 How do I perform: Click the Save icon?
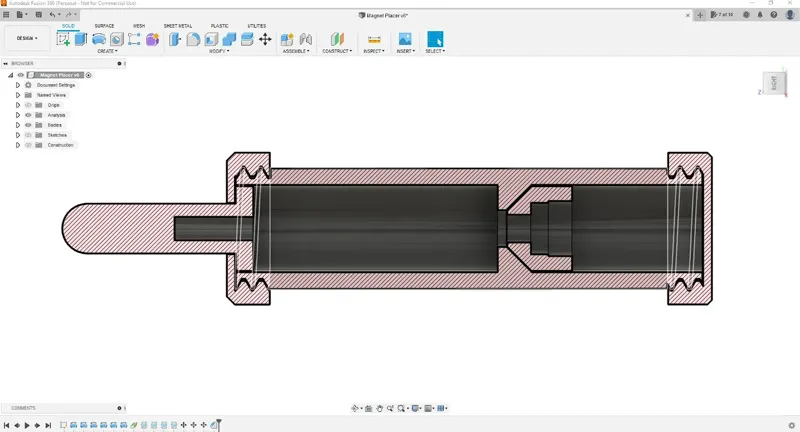(38, 15)
